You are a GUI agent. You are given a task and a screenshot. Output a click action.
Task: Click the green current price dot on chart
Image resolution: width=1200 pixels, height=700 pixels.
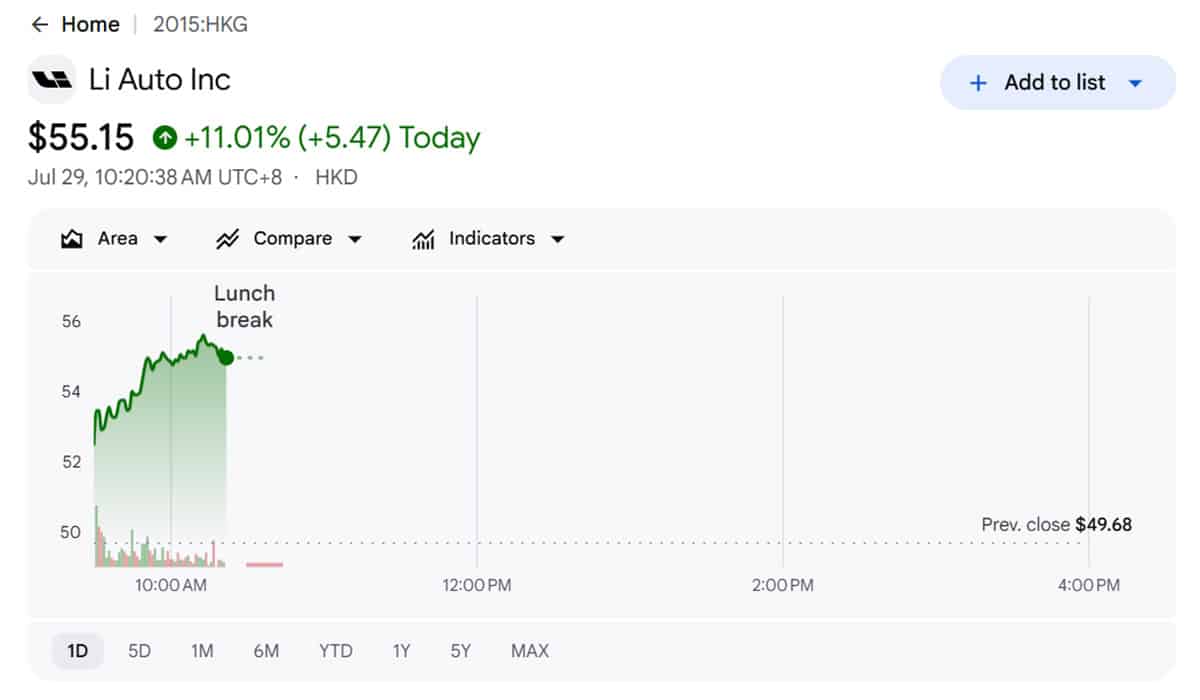tap(226, 357)
